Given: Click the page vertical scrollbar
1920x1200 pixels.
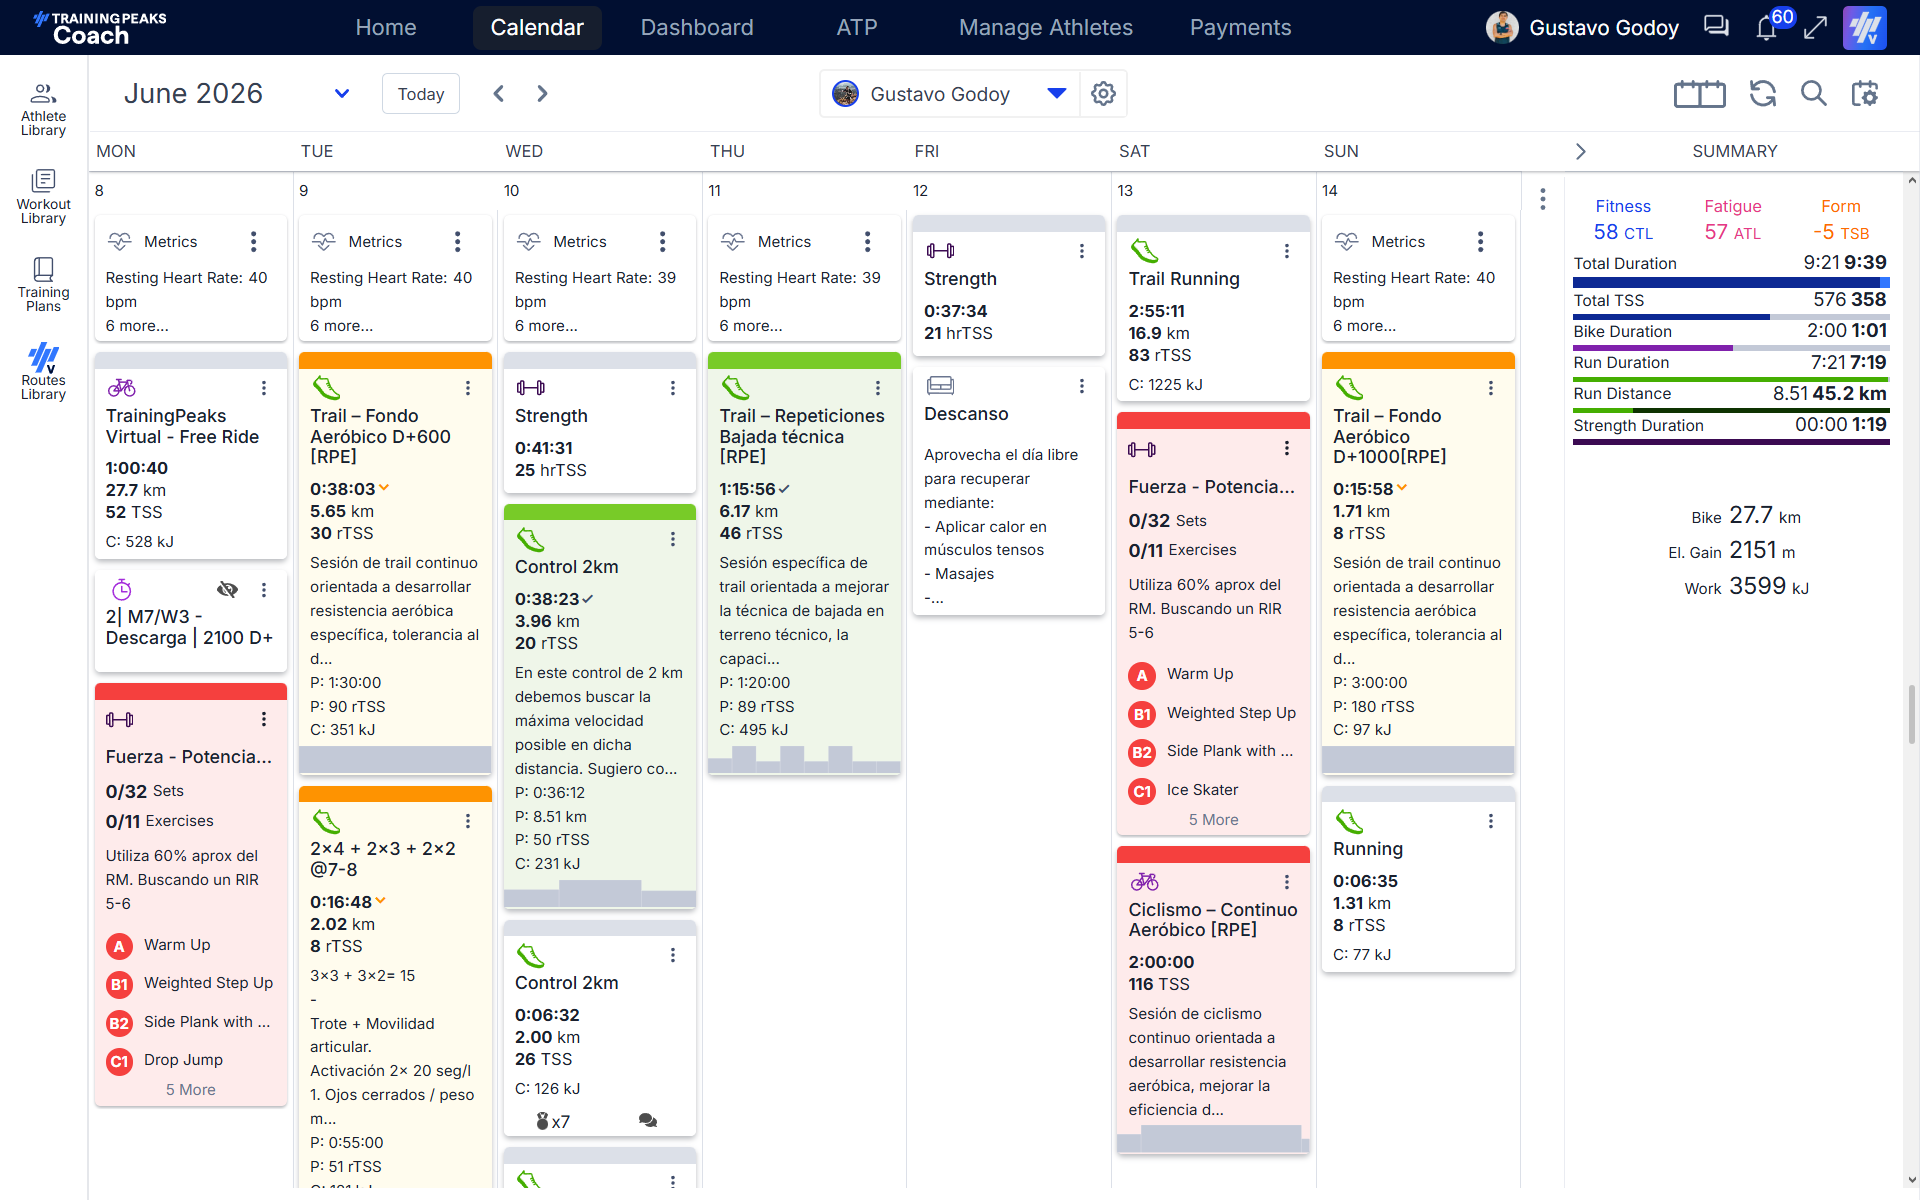Looking at the screenshot, I should pyautogui.click(x=1912, y=714).
